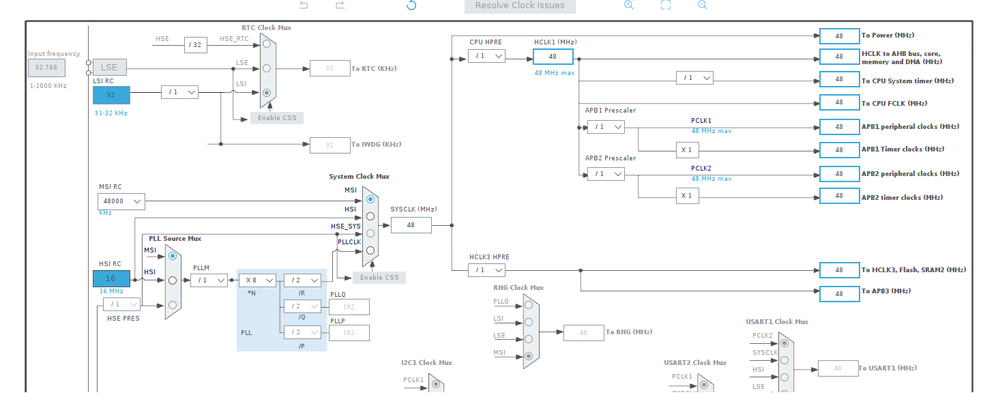Screen dimensions: 998x393
Task: Click the undo arrow icon
Action: [x=304, y=5]
